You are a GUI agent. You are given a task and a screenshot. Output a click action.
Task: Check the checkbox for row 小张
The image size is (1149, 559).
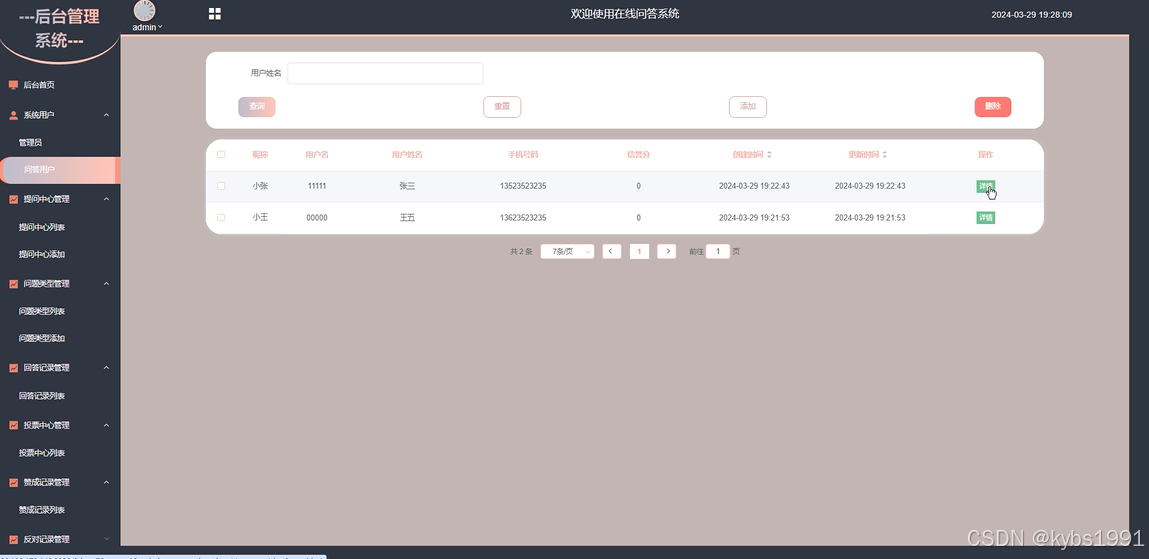pos(221,186)
